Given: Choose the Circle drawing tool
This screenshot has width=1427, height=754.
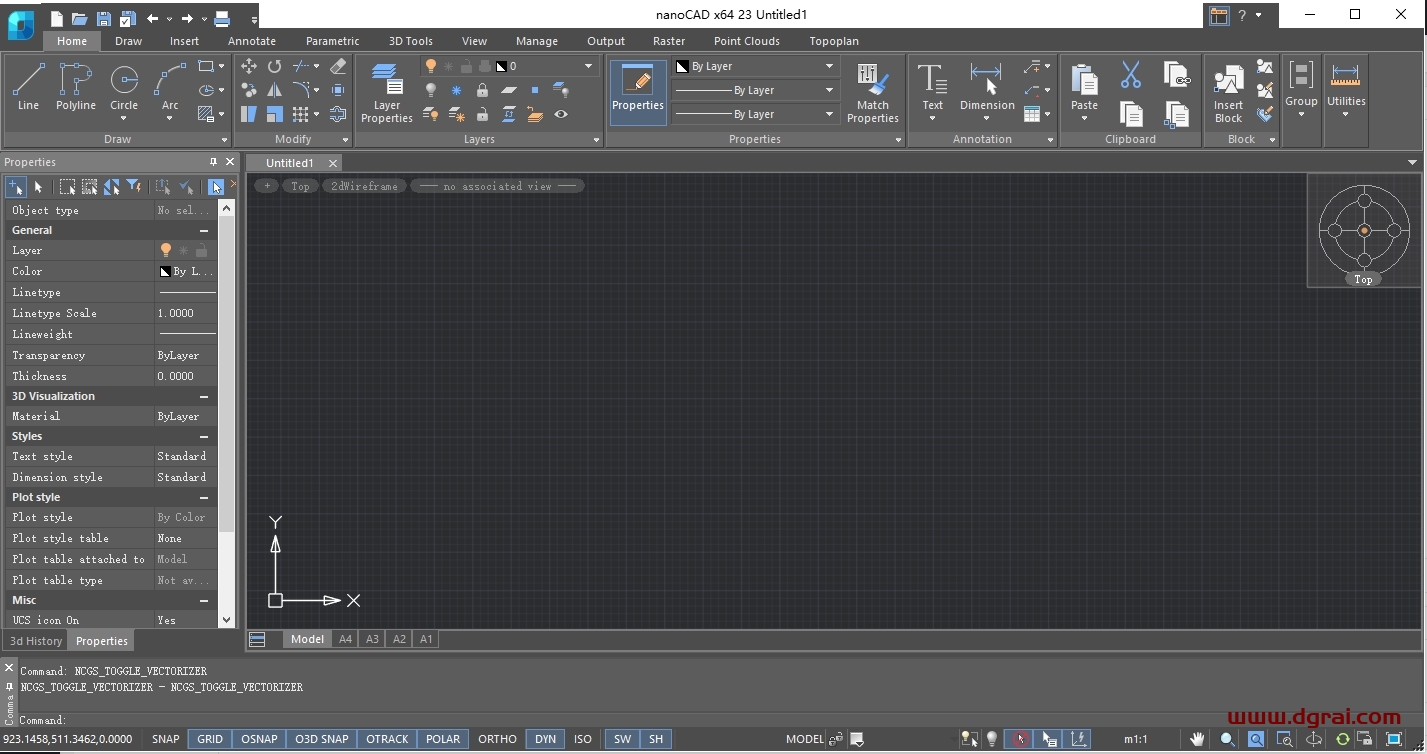Looking at the screenshot, I should pyautogui.click(x=124, y=86).
